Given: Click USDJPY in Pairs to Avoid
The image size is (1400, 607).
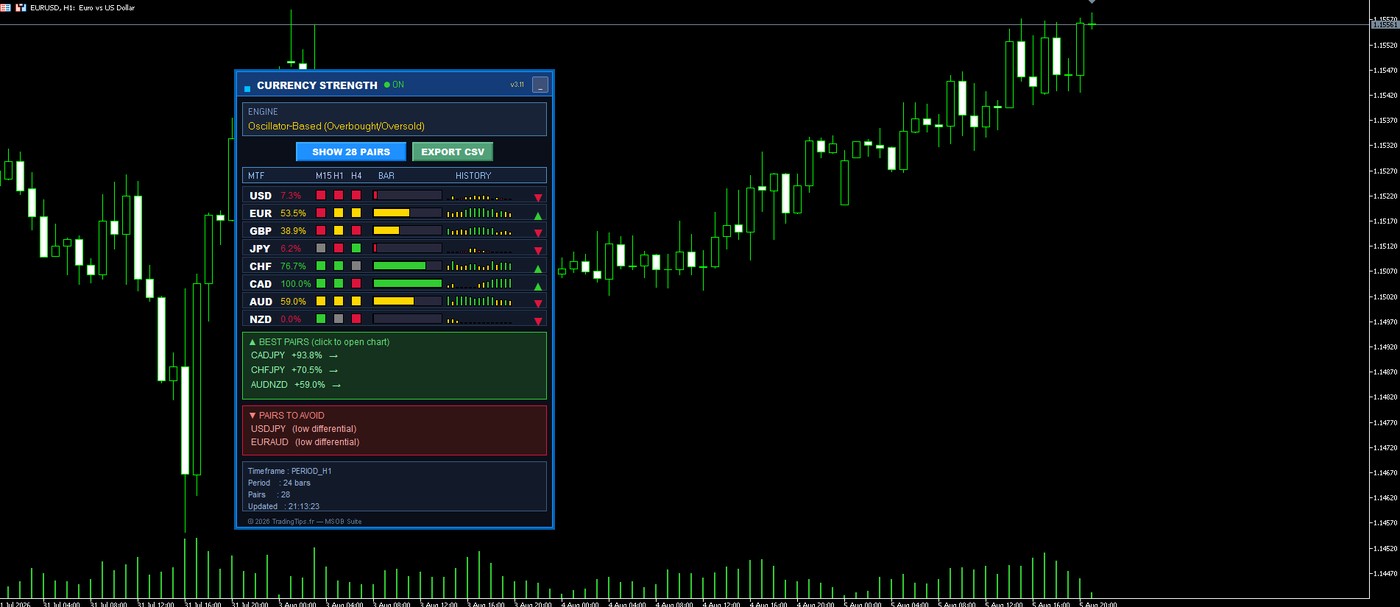Looking at the screenshot, I should [269, 429].
